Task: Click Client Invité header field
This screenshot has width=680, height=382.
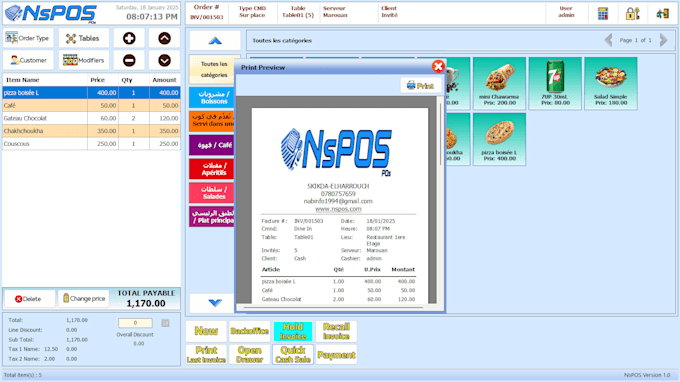Action: tap(389, 12)
